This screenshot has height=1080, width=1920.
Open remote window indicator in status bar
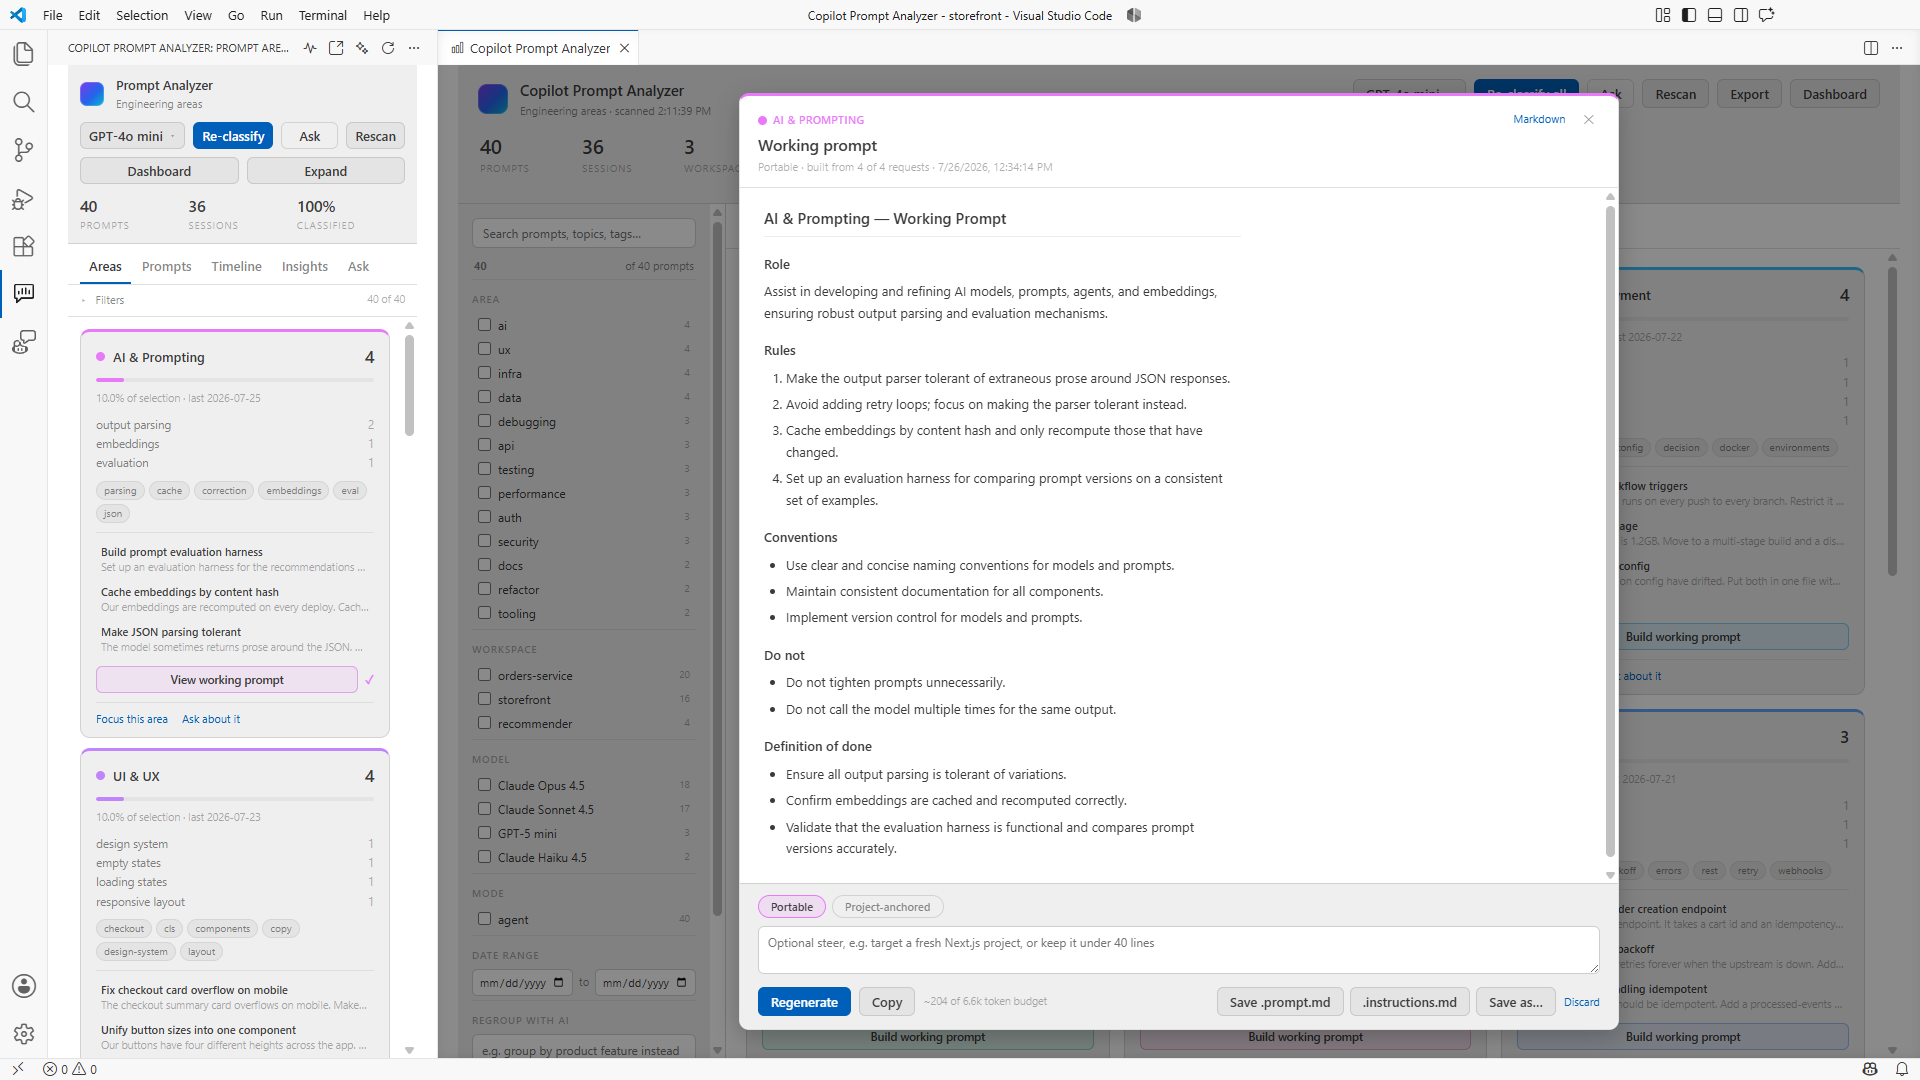pyautogui.click(x=17, y=1069)
